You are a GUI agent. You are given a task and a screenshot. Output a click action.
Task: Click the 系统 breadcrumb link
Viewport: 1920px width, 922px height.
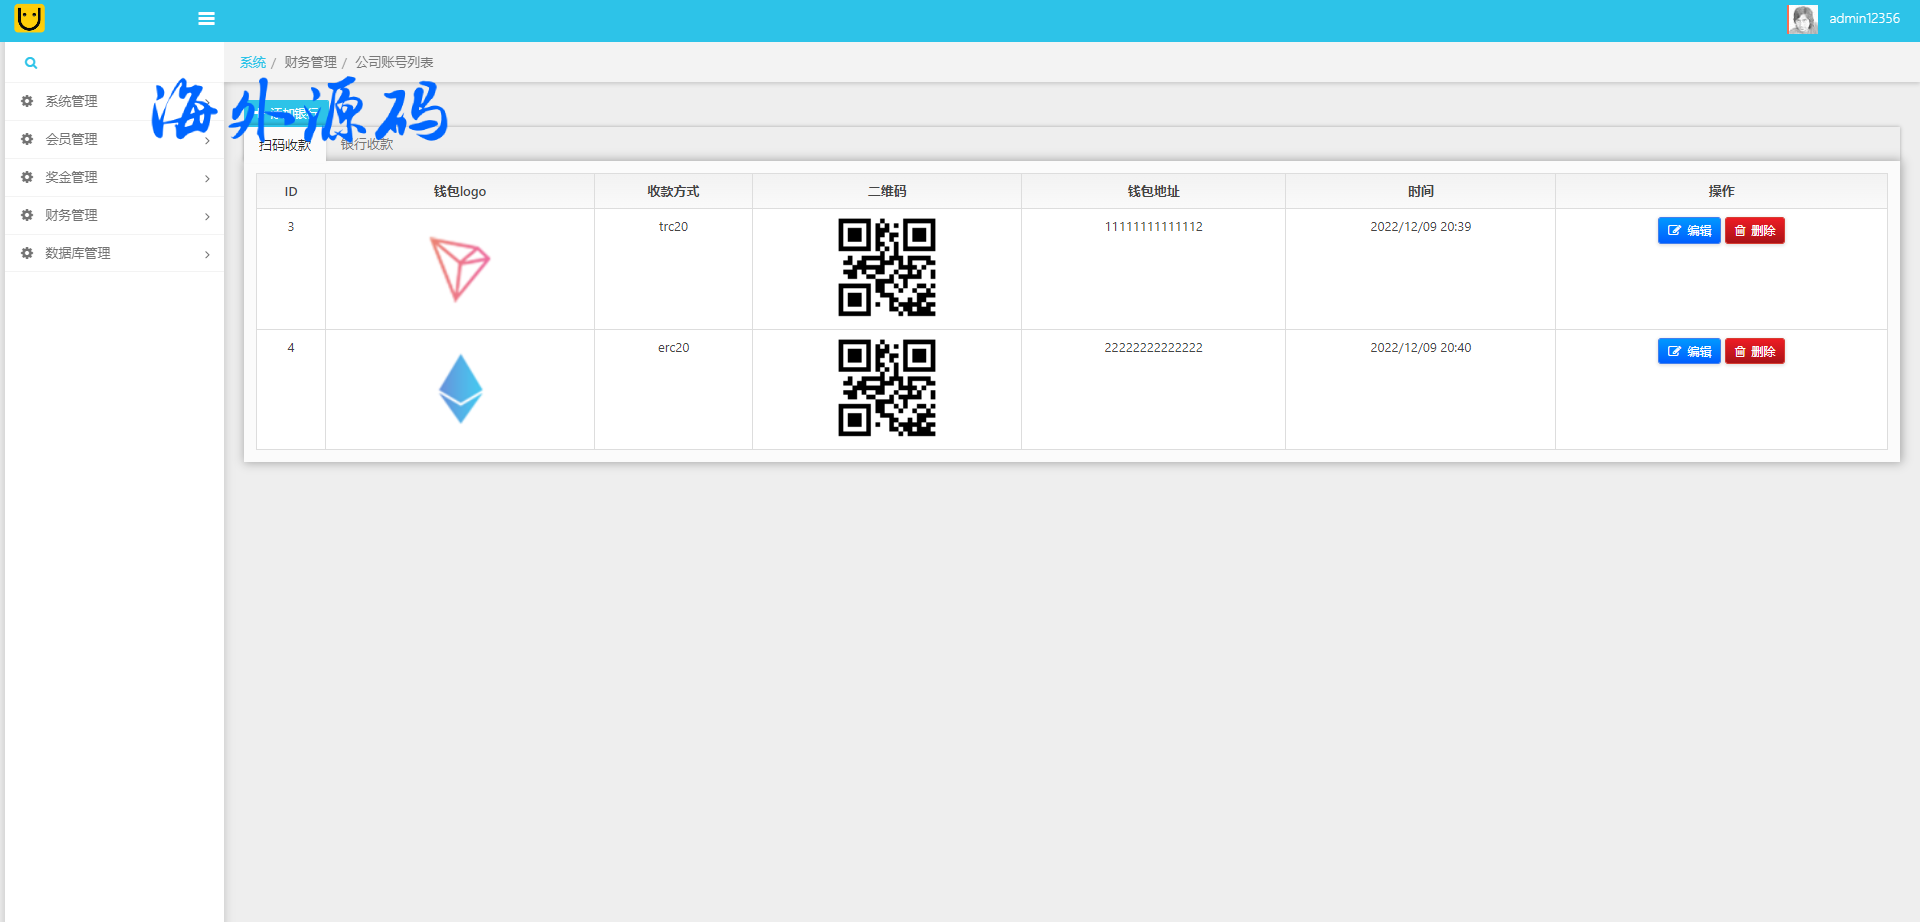click(x=253, y=62)
